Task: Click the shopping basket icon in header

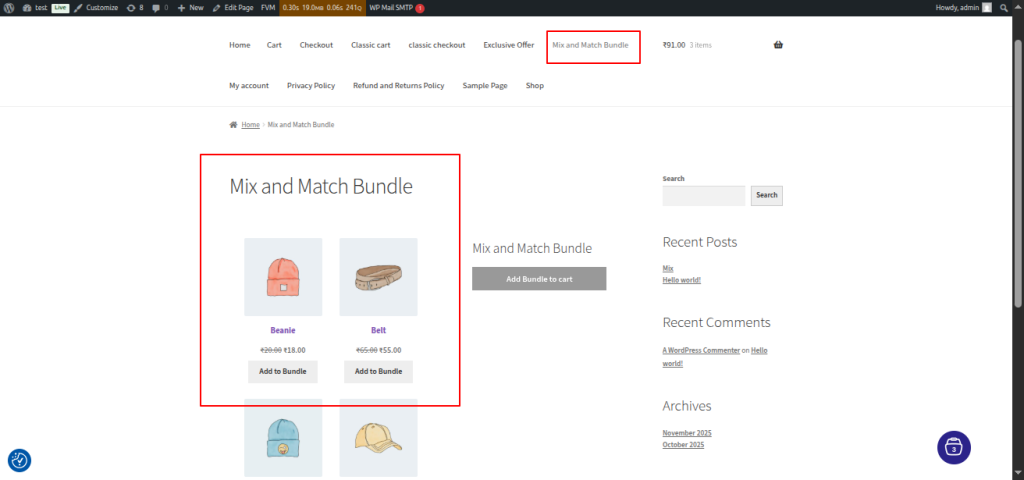Action: coord(778,45)
